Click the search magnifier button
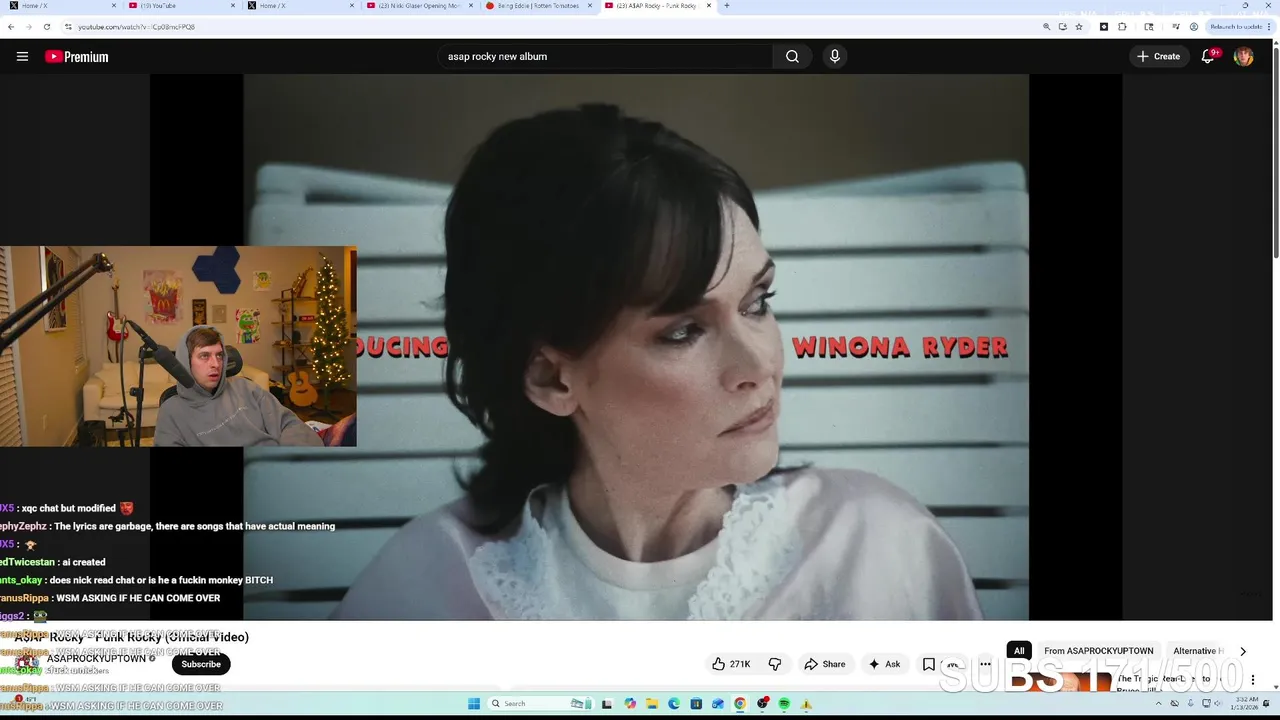Screen dimensions: 1280x720 click(792, 57)
